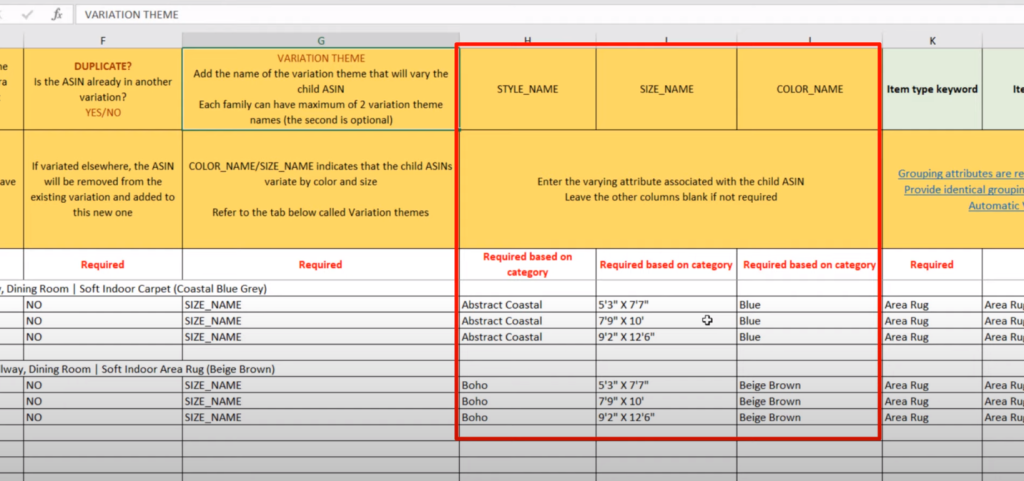
Task: Select NO in the Abstract Coastal 7'9" X 10' row
Action: (x=103, y=321)
